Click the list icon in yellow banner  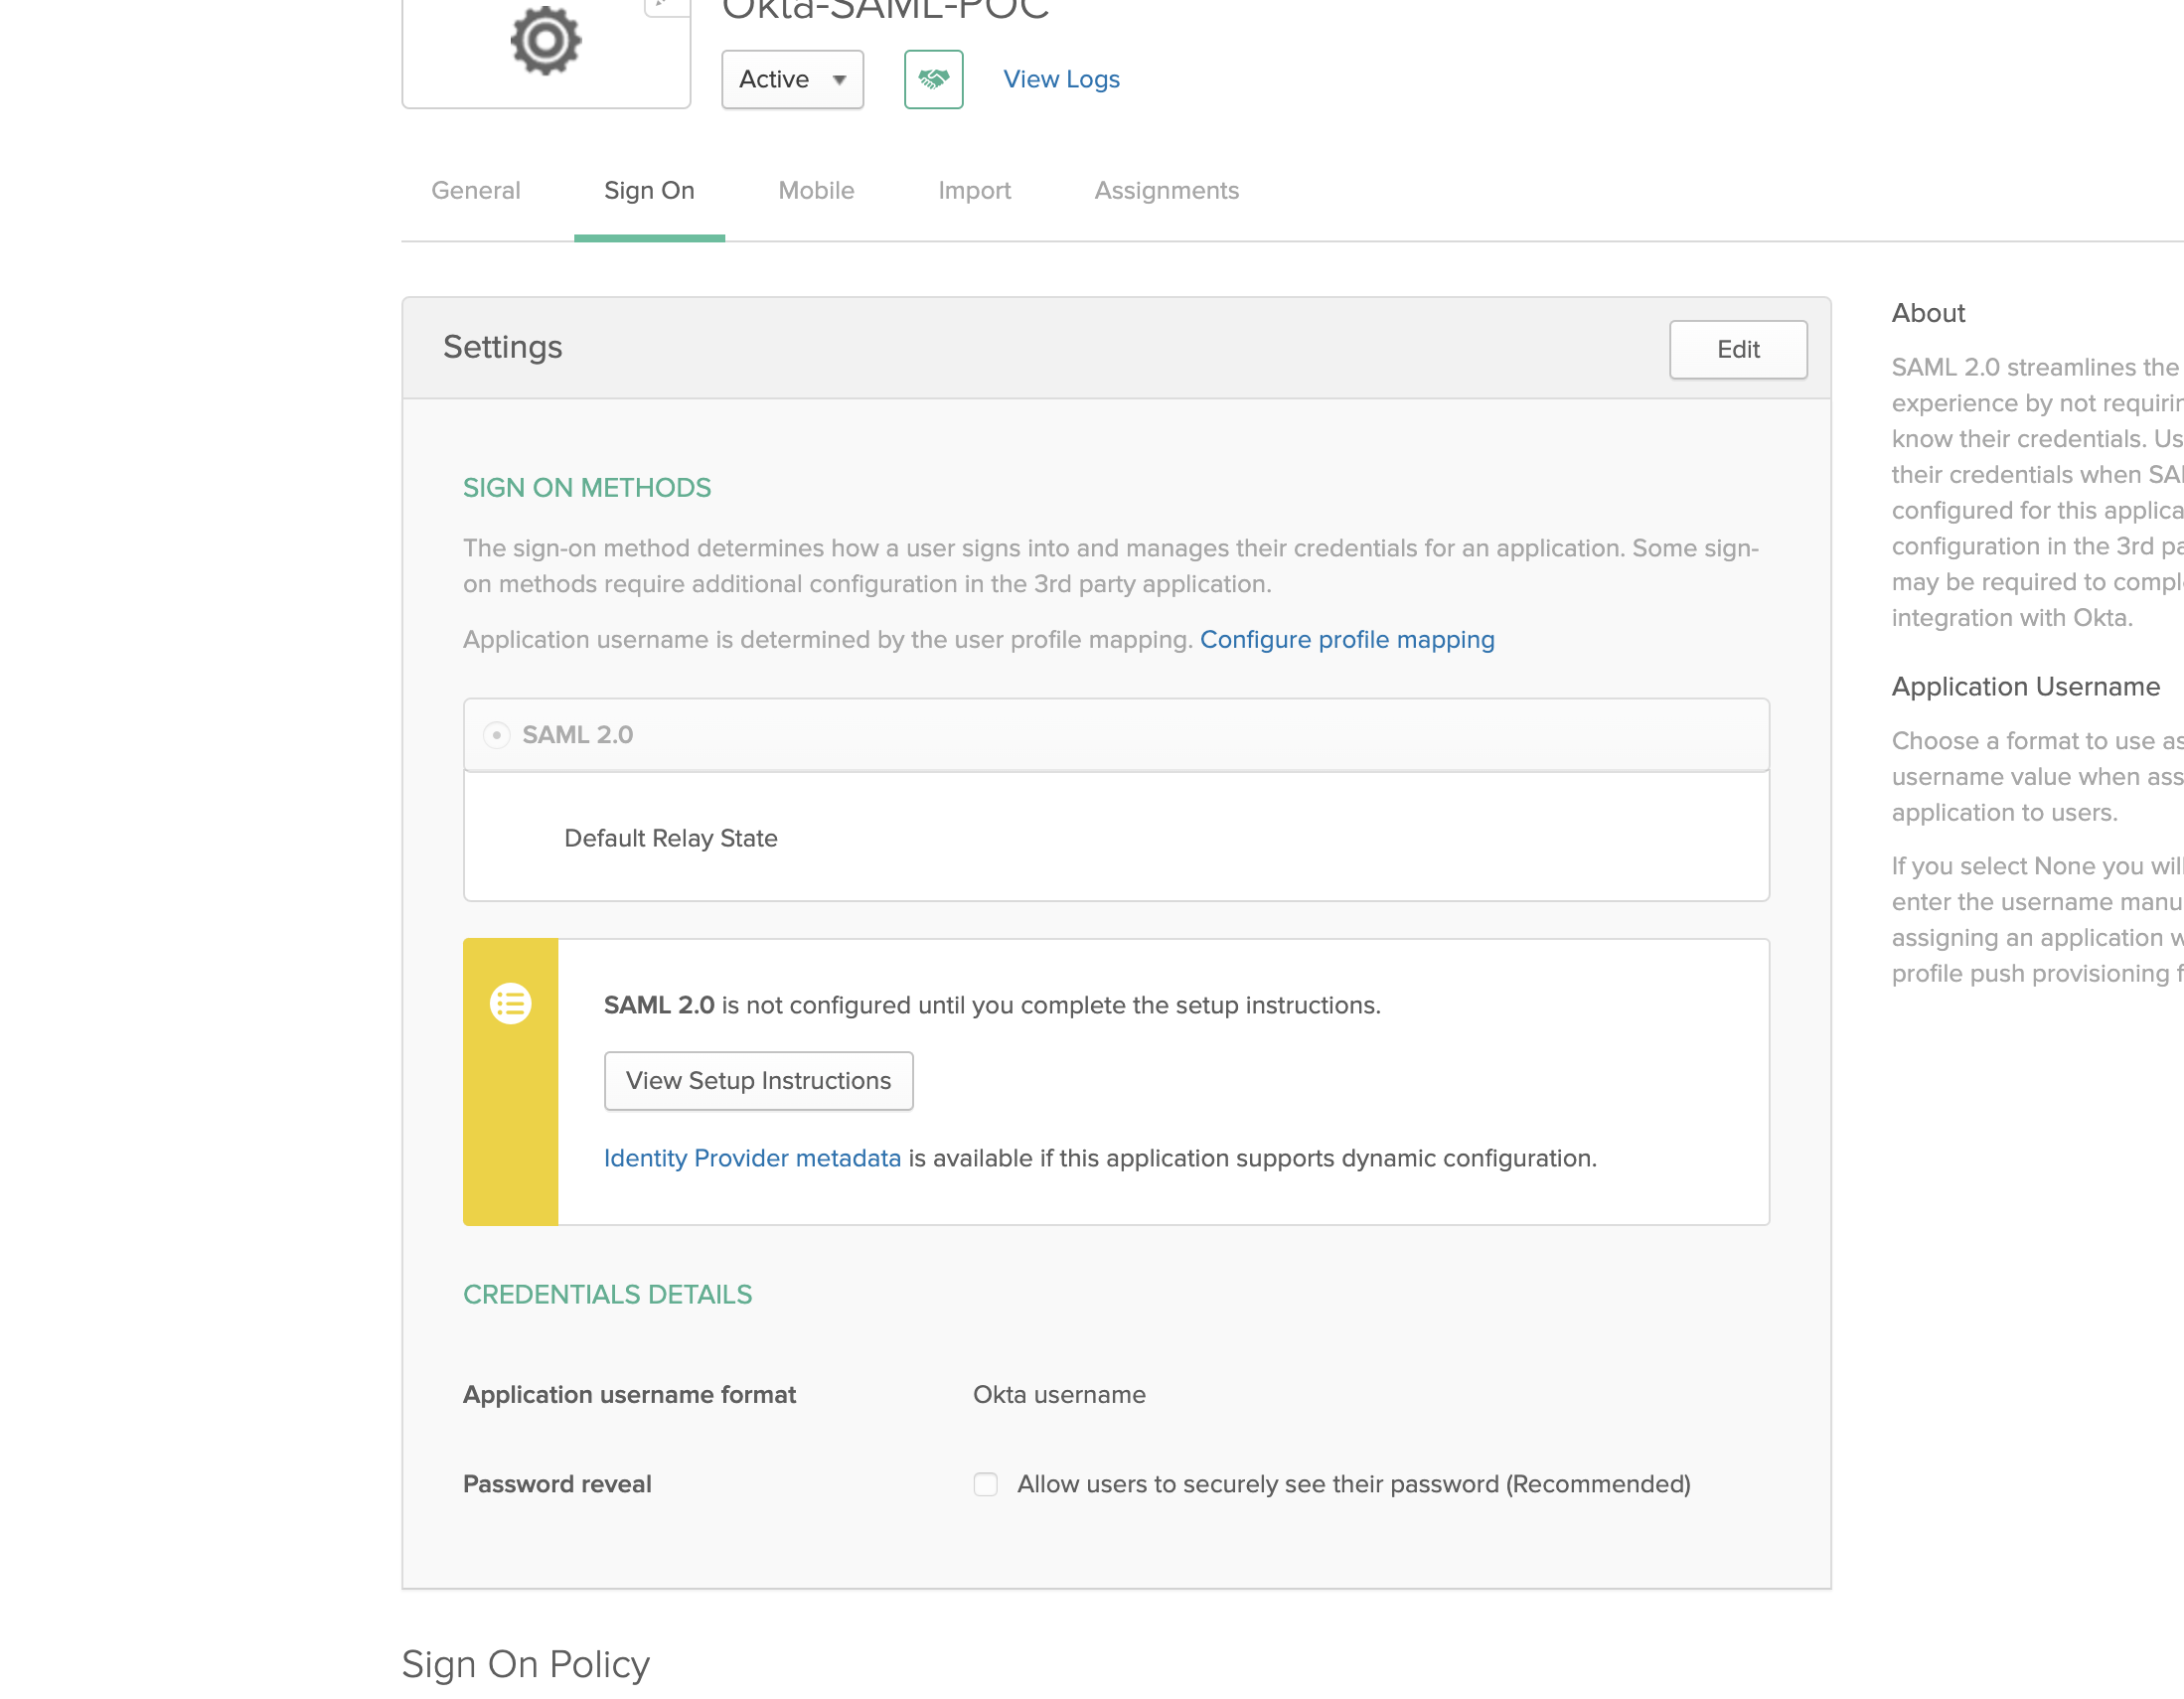point(510,1003)
